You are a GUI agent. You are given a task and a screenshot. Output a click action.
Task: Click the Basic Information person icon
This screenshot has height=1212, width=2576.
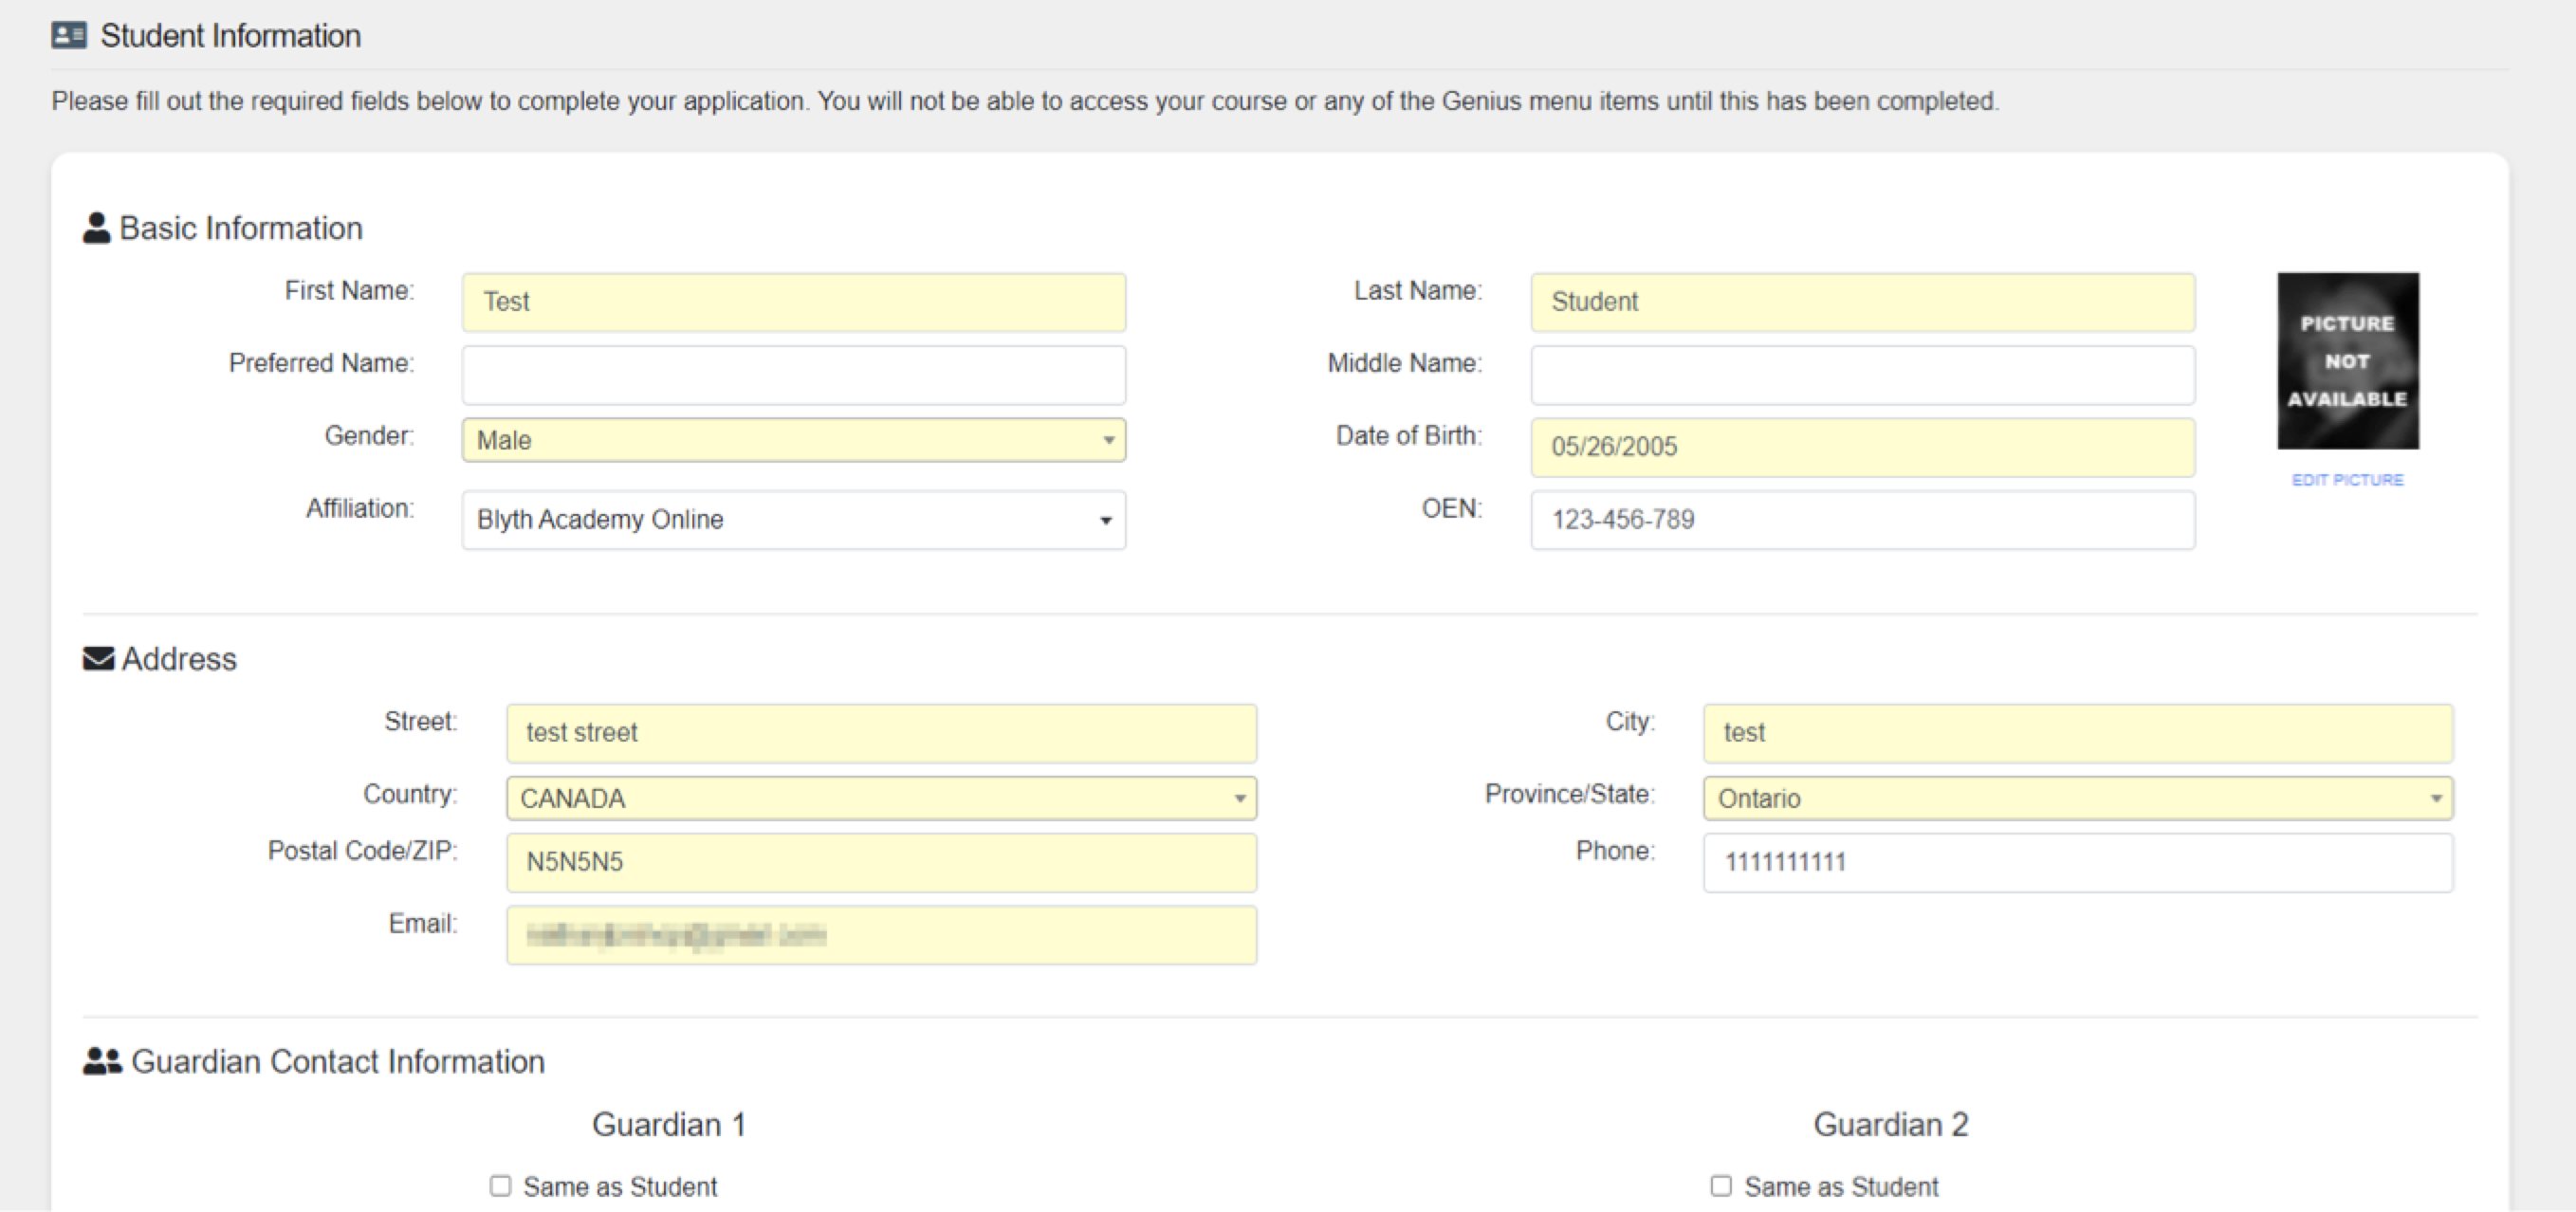point(96,228)
